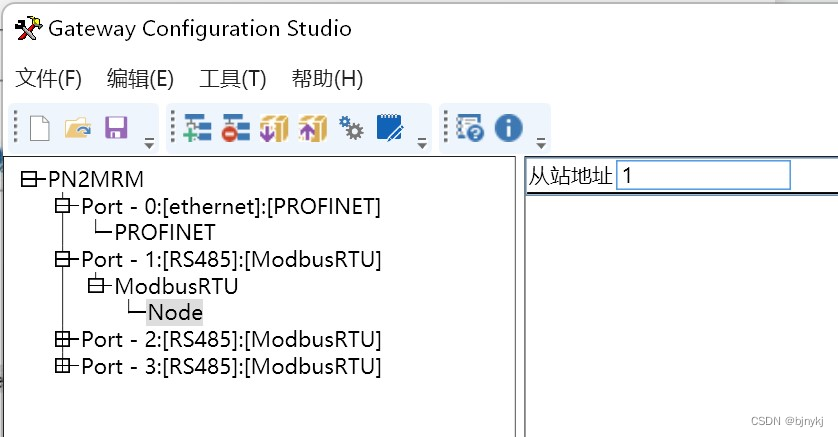Create a new configuration file

pos(40,129)
